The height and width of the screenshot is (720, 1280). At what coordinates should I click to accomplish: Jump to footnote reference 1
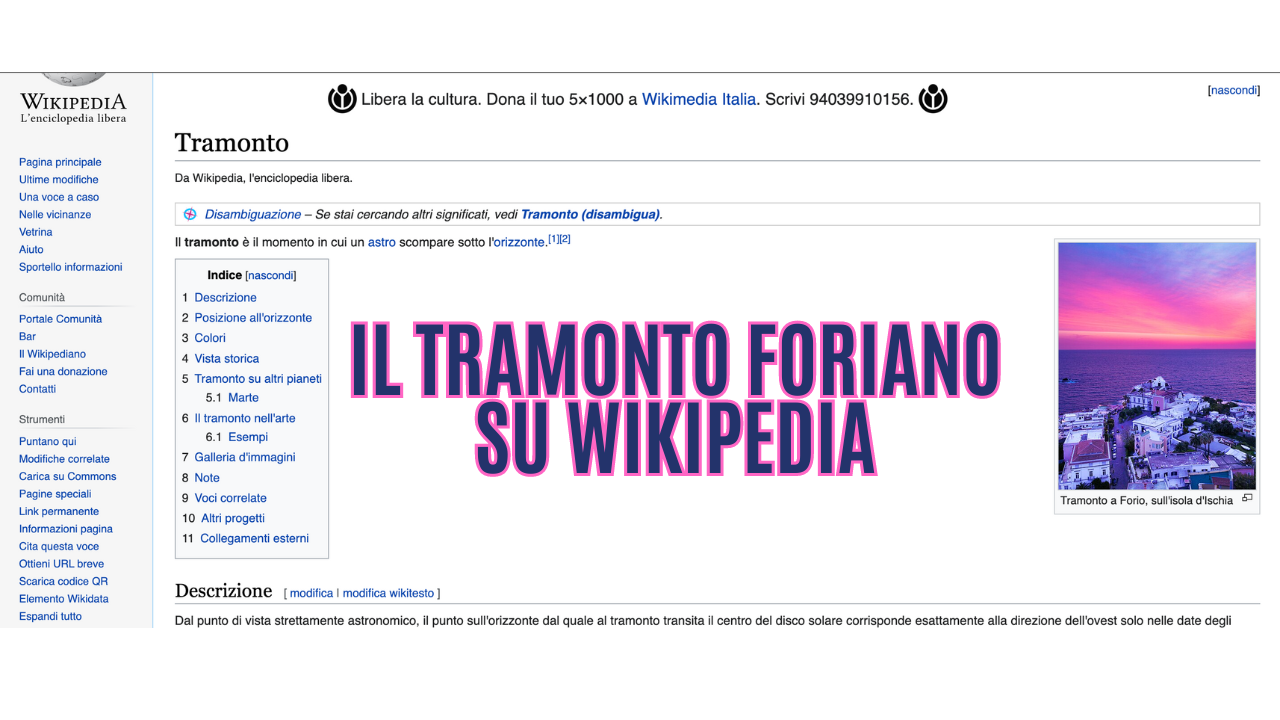coord(553,239)
